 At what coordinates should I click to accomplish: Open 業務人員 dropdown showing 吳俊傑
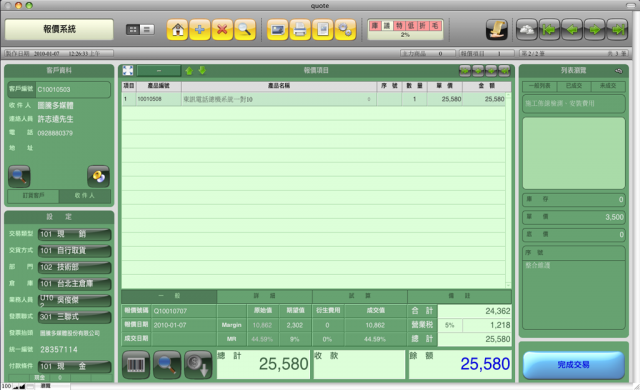tap(74, 300)
